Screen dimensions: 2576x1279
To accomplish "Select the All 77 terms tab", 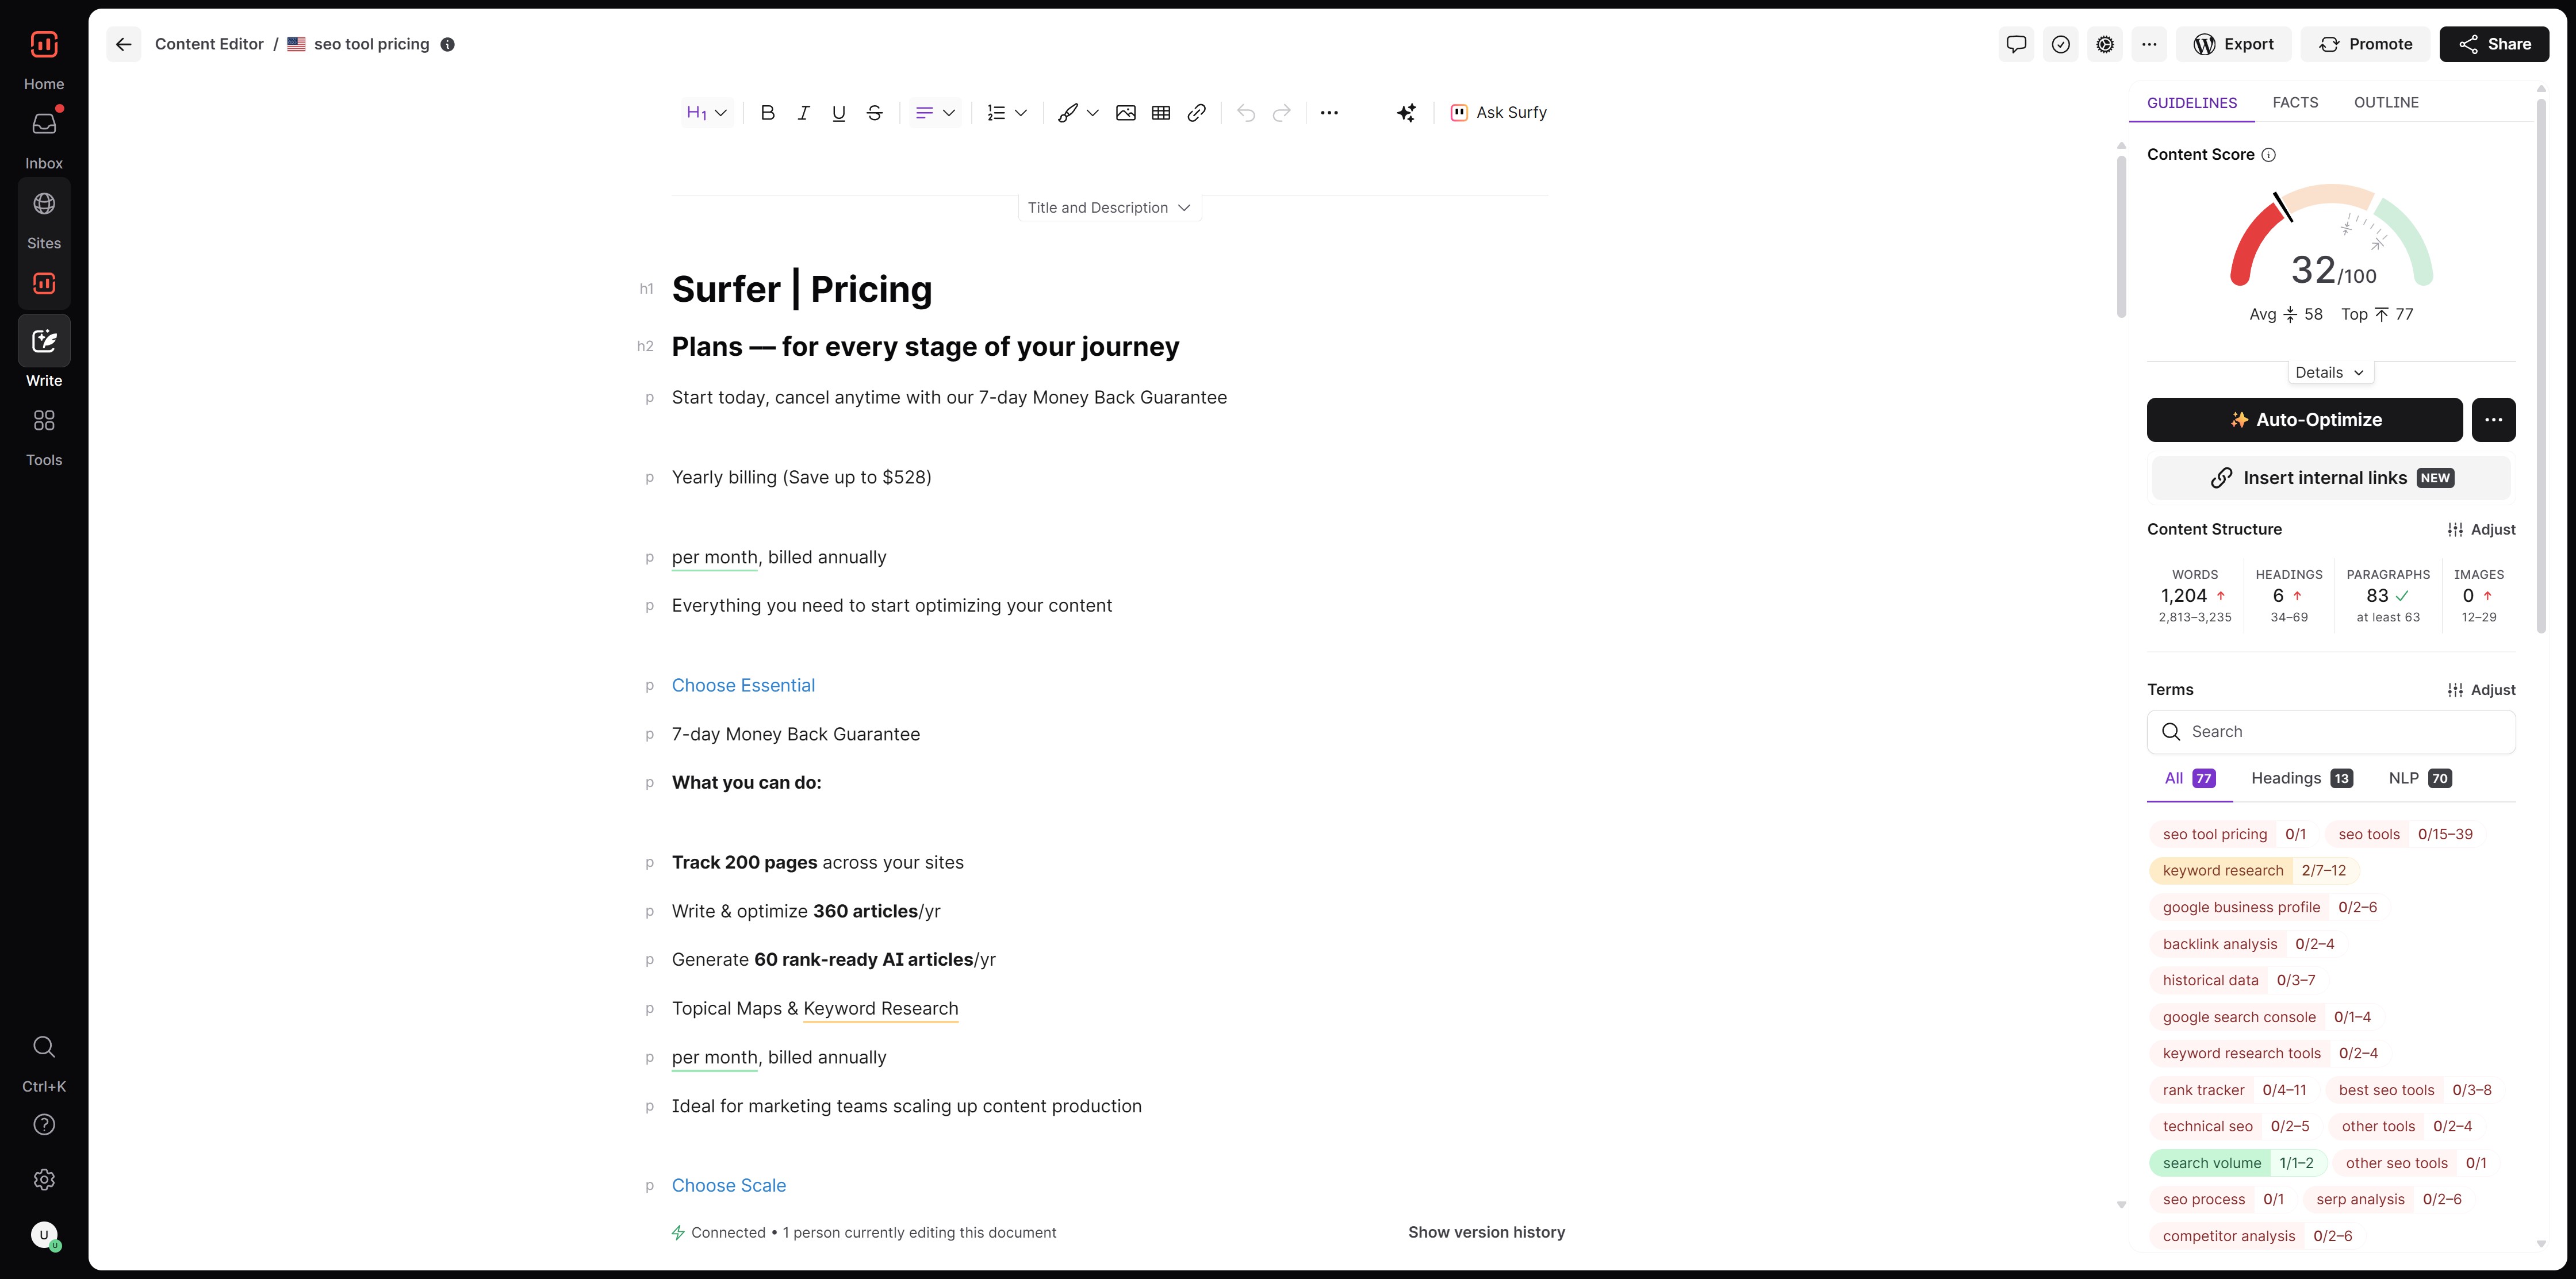I will coord(2189,778).
